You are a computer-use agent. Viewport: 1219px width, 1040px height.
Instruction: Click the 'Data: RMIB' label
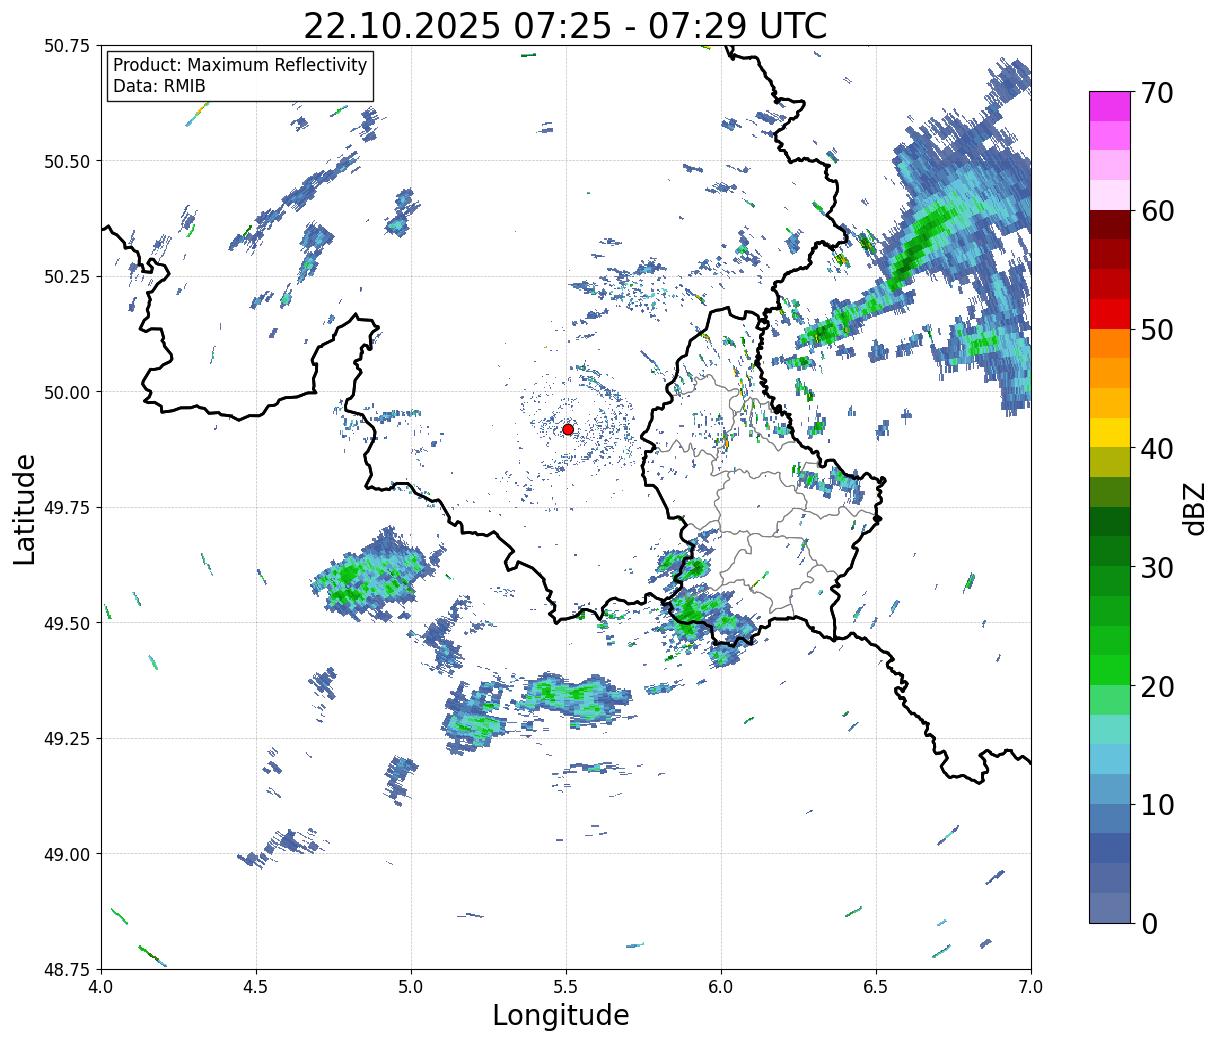[x=159, y=86]
